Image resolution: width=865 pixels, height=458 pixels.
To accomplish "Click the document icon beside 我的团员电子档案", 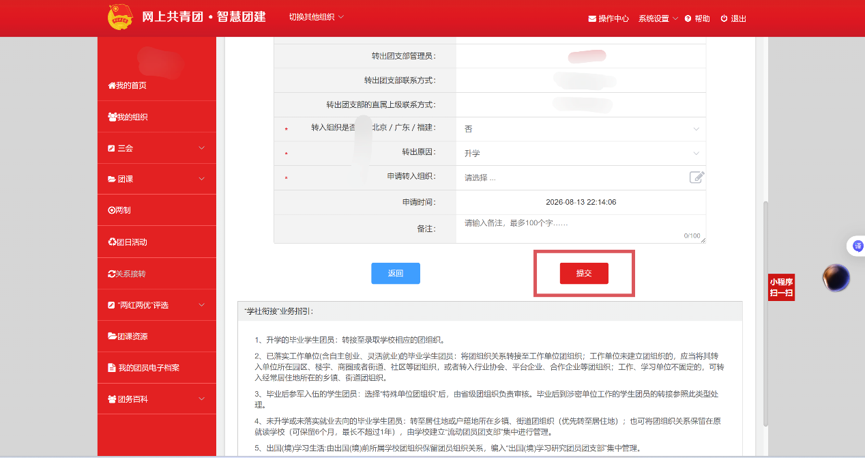I will (x=111, y=368).
